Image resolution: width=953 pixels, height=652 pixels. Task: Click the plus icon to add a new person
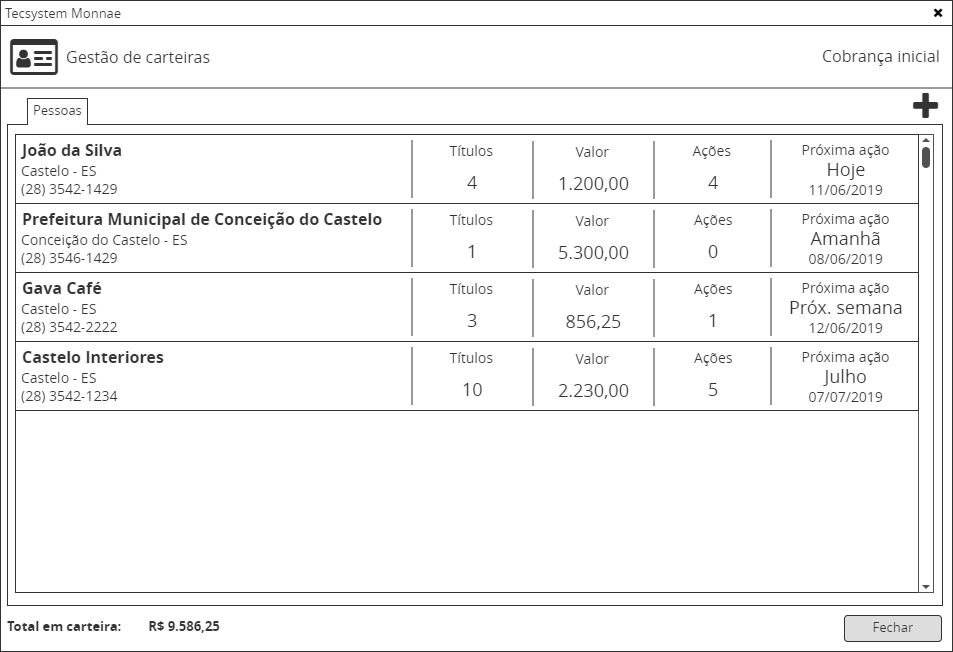coord(925,103)
